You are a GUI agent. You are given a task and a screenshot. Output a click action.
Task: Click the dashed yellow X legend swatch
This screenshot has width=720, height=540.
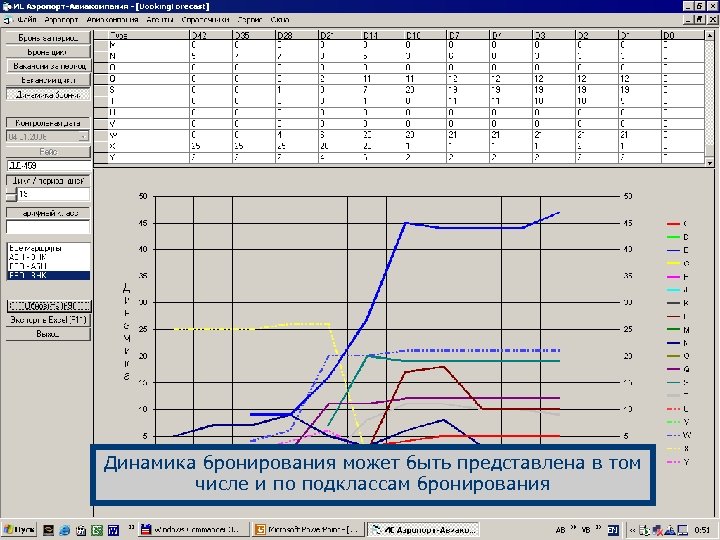[x=673, y=449]
